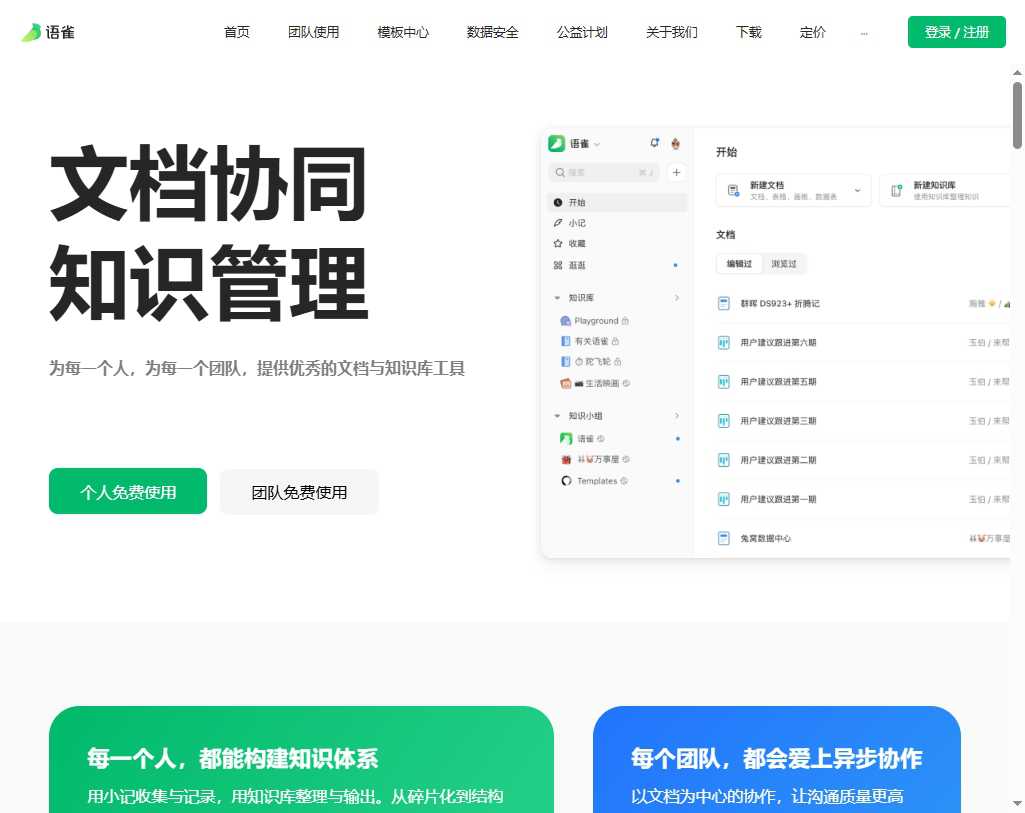The image size is (1025, 813).
Task: Switch to the 编辑过 tab
Action: [739, 263]
